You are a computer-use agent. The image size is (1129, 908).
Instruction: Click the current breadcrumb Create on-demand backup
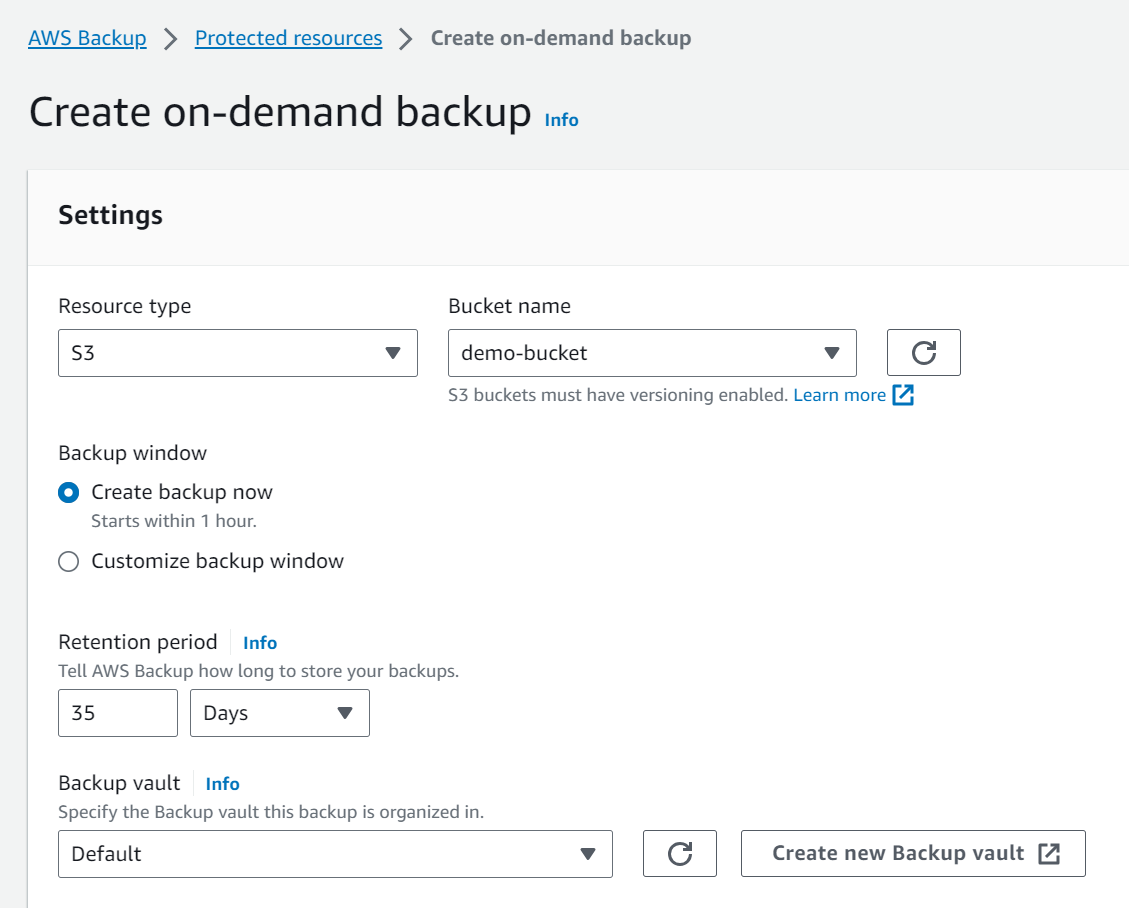point(560,38)
